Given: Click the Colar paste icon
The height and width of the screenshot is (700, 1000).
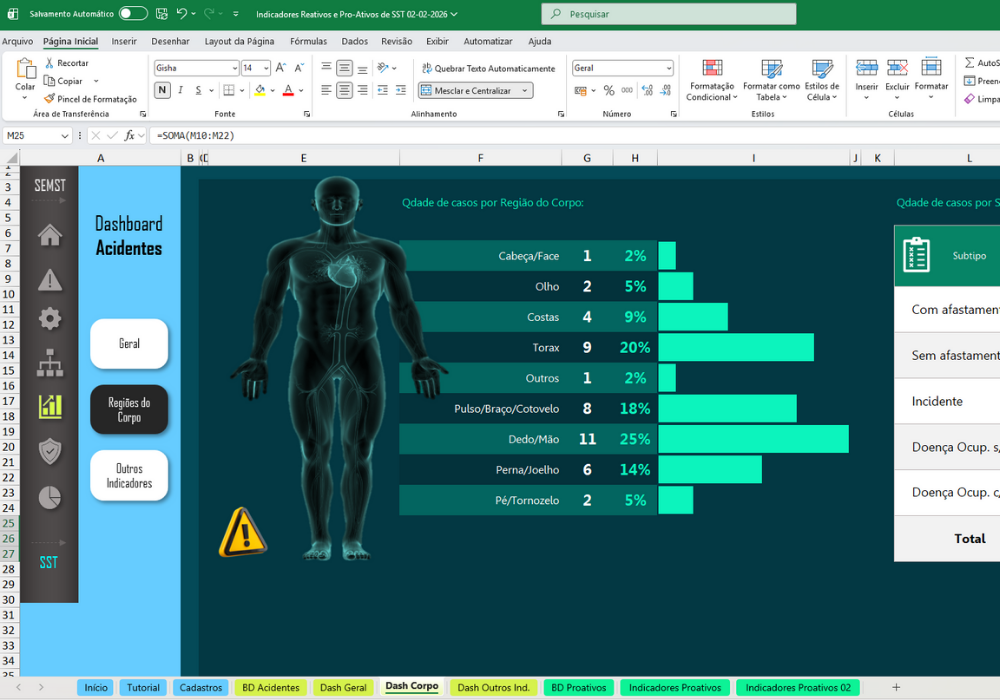Looking at the screenshot, I should point(26,69).
